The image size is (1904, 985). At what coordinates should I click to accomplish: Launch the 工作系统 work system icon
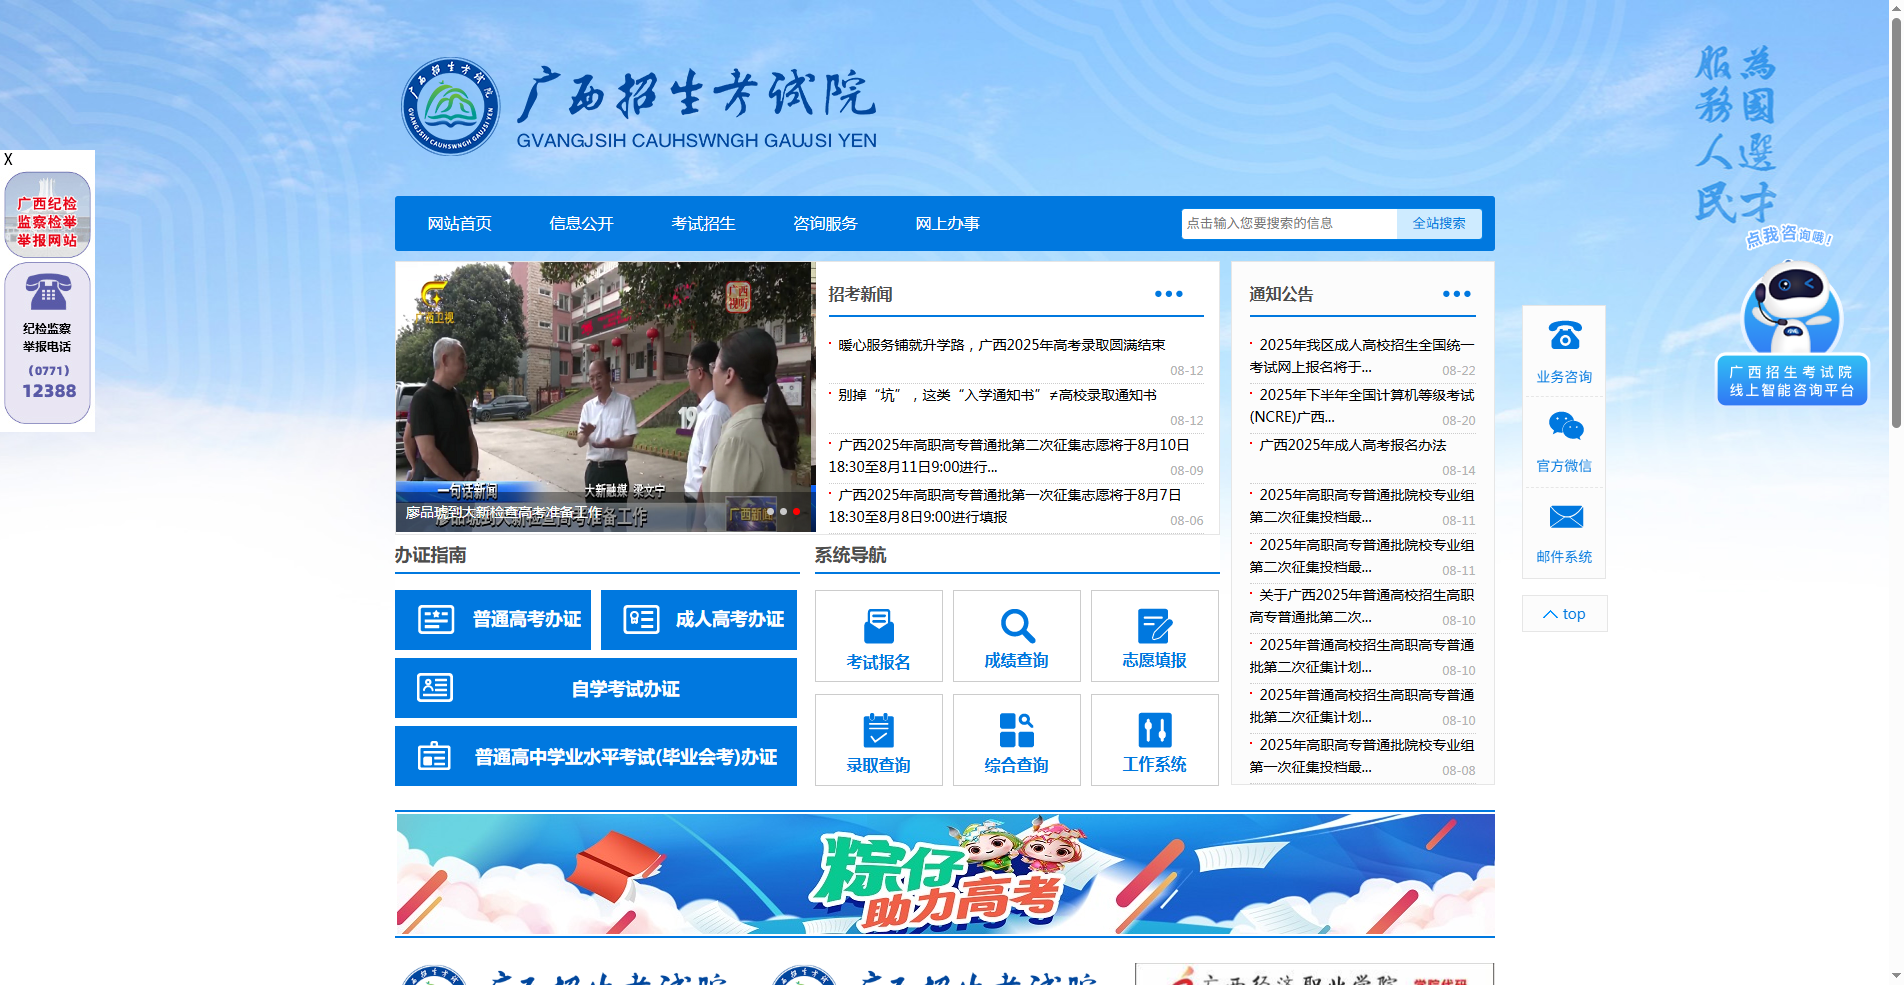click(x=1154, y=740)
